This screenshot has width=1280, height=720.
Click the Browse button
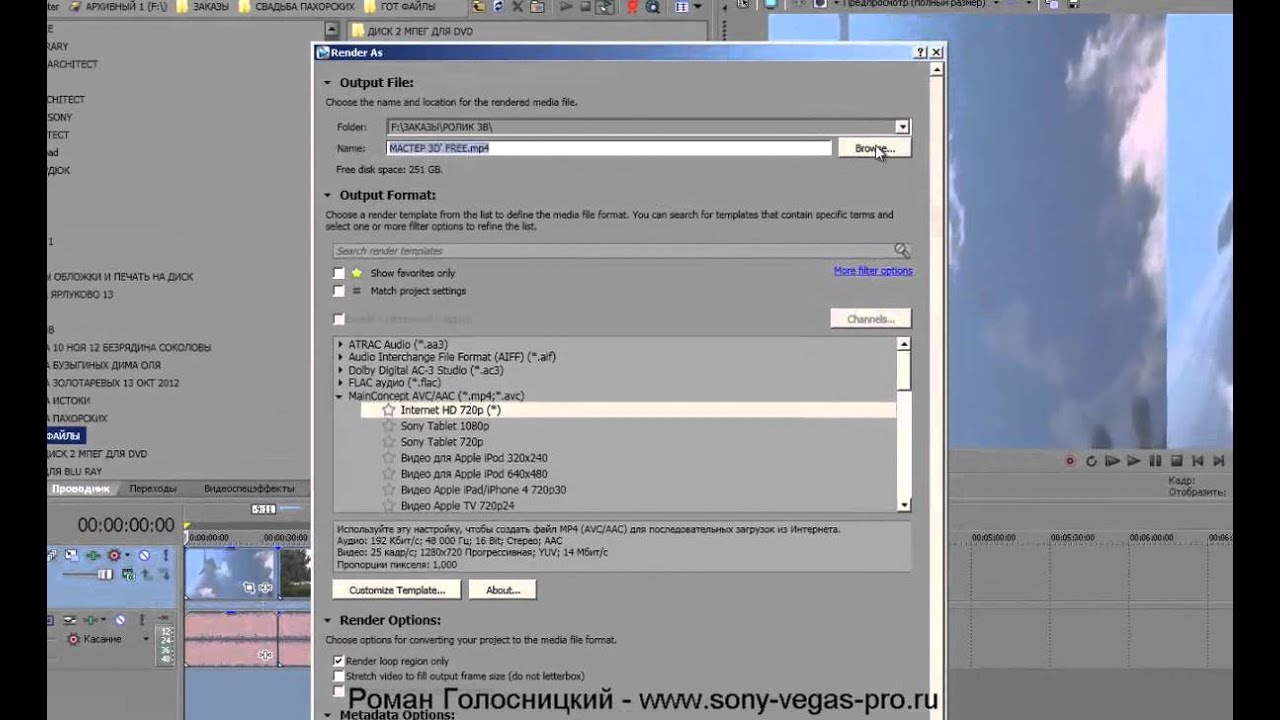click(874, 148)
